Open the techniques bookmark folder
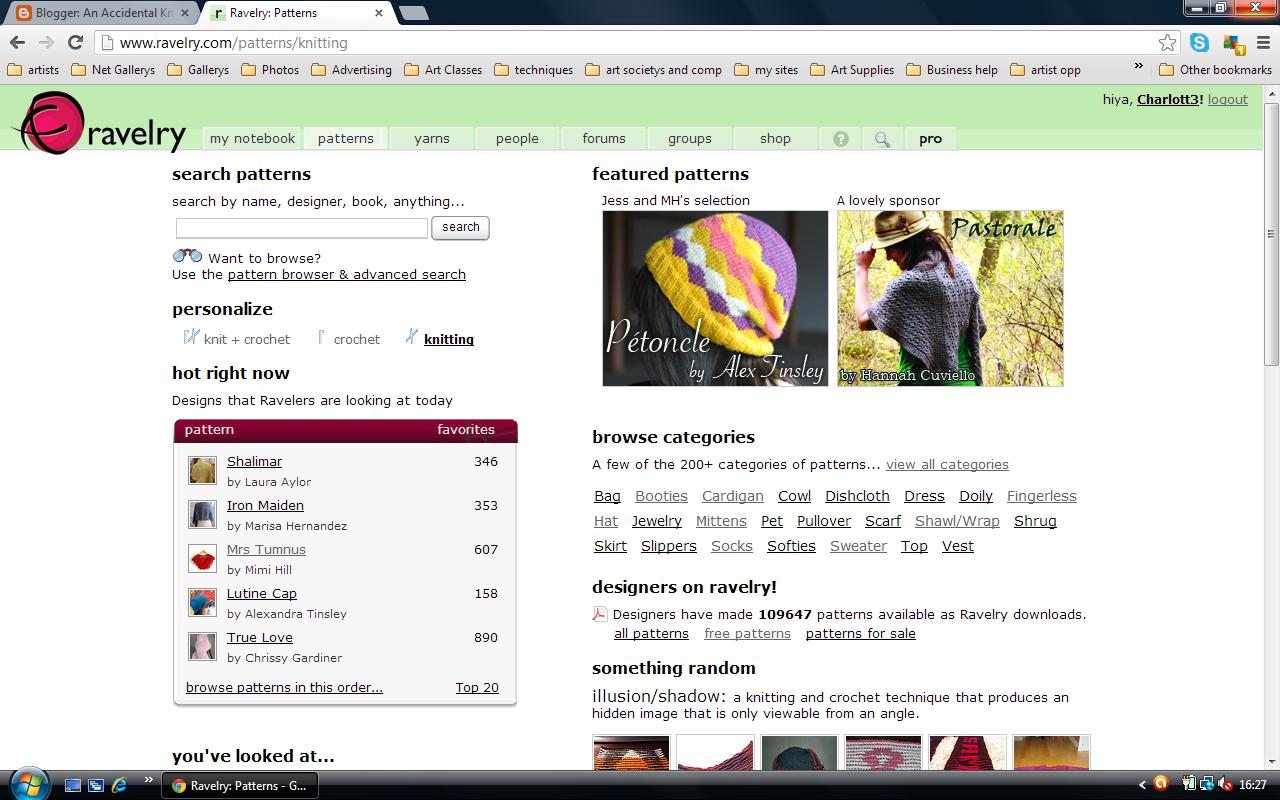 point(534,70)
